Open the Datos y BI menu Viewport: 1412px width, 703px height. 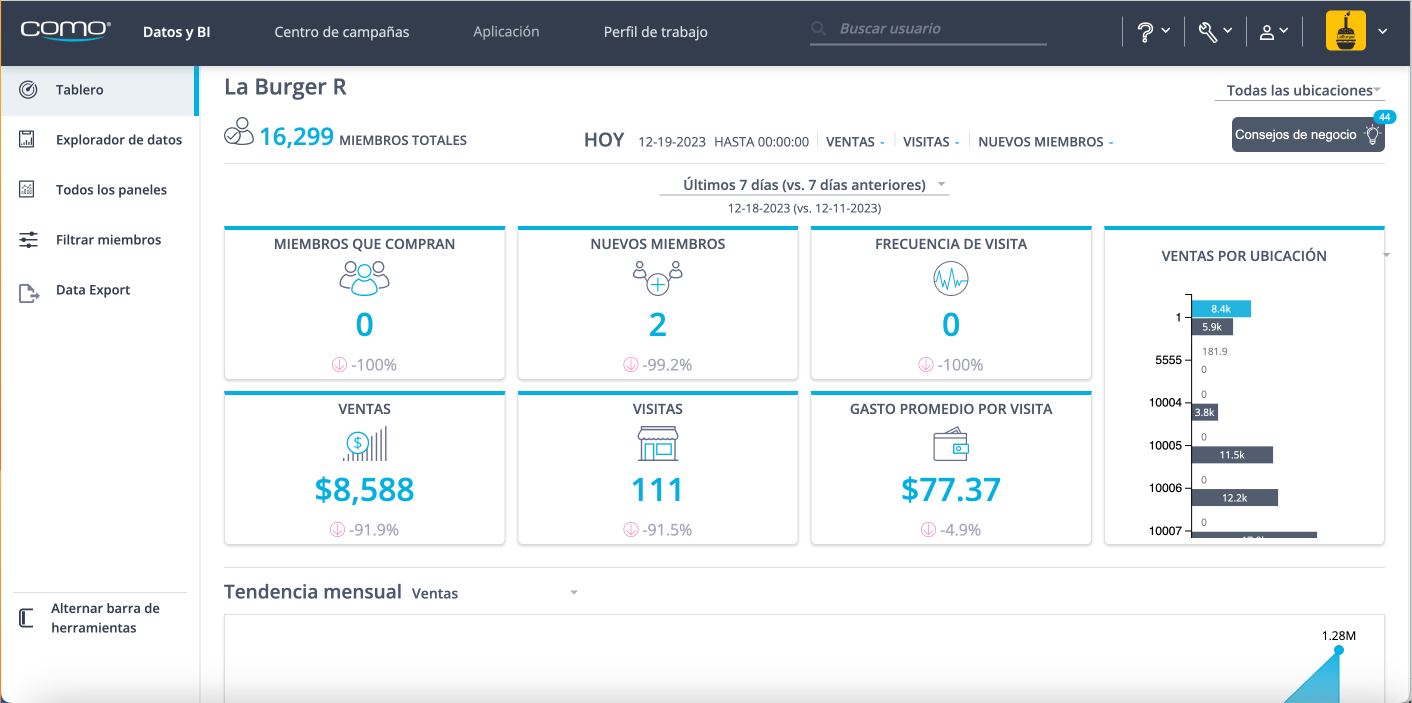tap(177, 32)
